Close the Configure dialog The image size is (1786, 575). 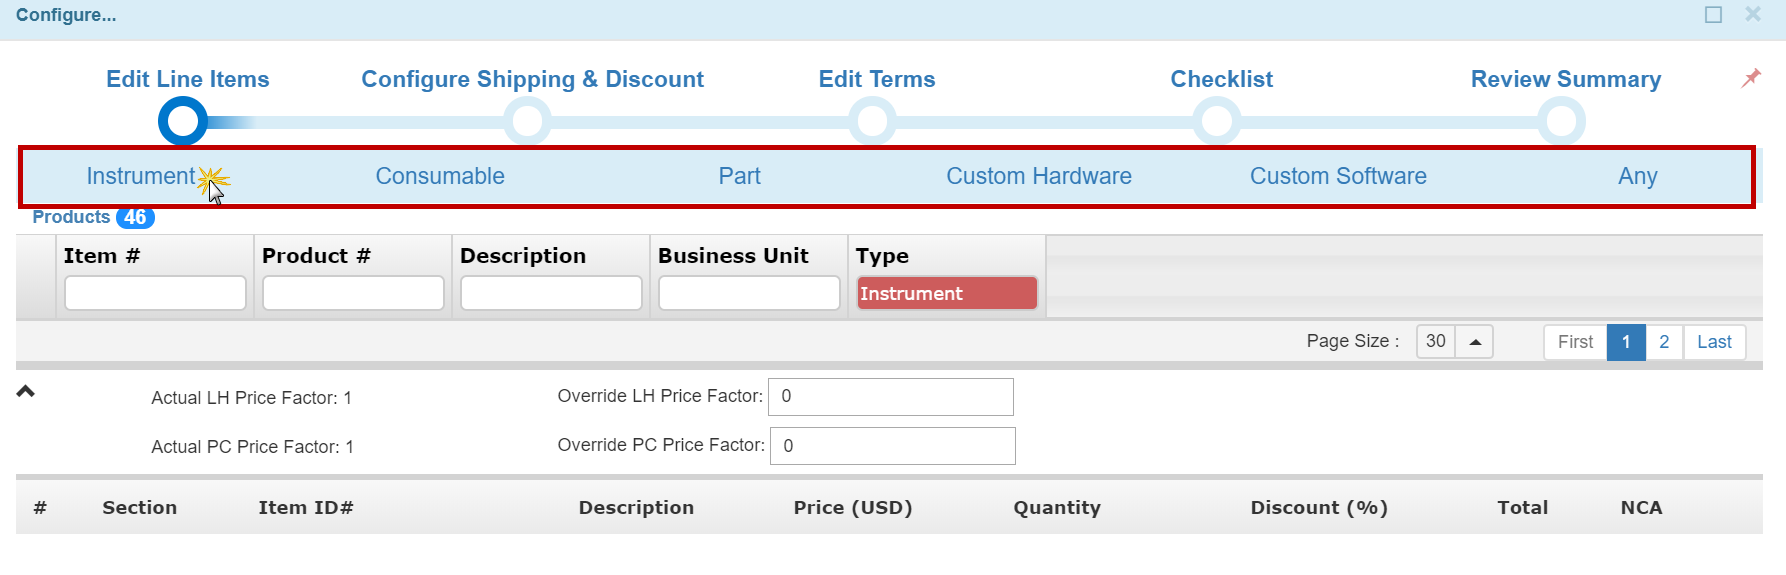tap(1752, 15)
